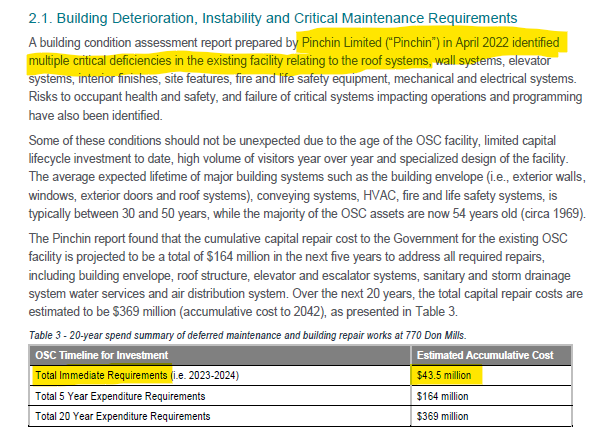Viewport: 603px width, 445px height.
Task: Click the line mentioning "$369 million (accumulative cost to 2042)"
Action: (243, 312)
